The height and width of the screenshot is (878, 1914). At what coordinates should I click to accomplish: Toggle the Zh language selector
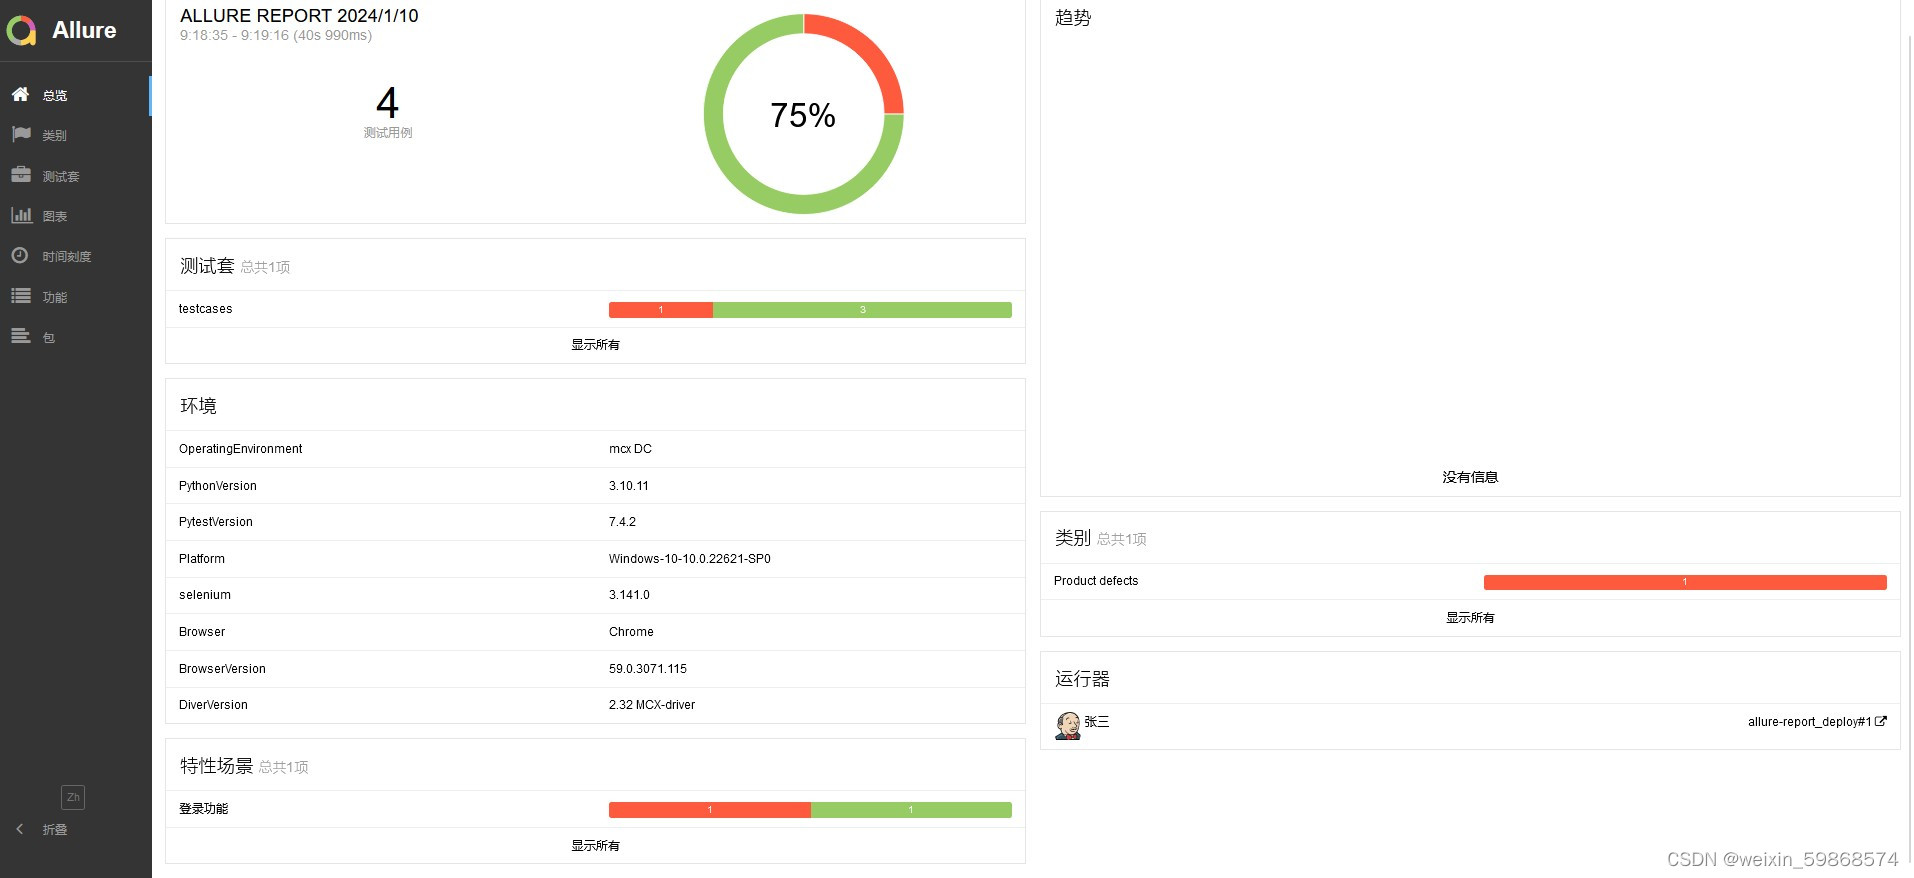pos(72,797)
